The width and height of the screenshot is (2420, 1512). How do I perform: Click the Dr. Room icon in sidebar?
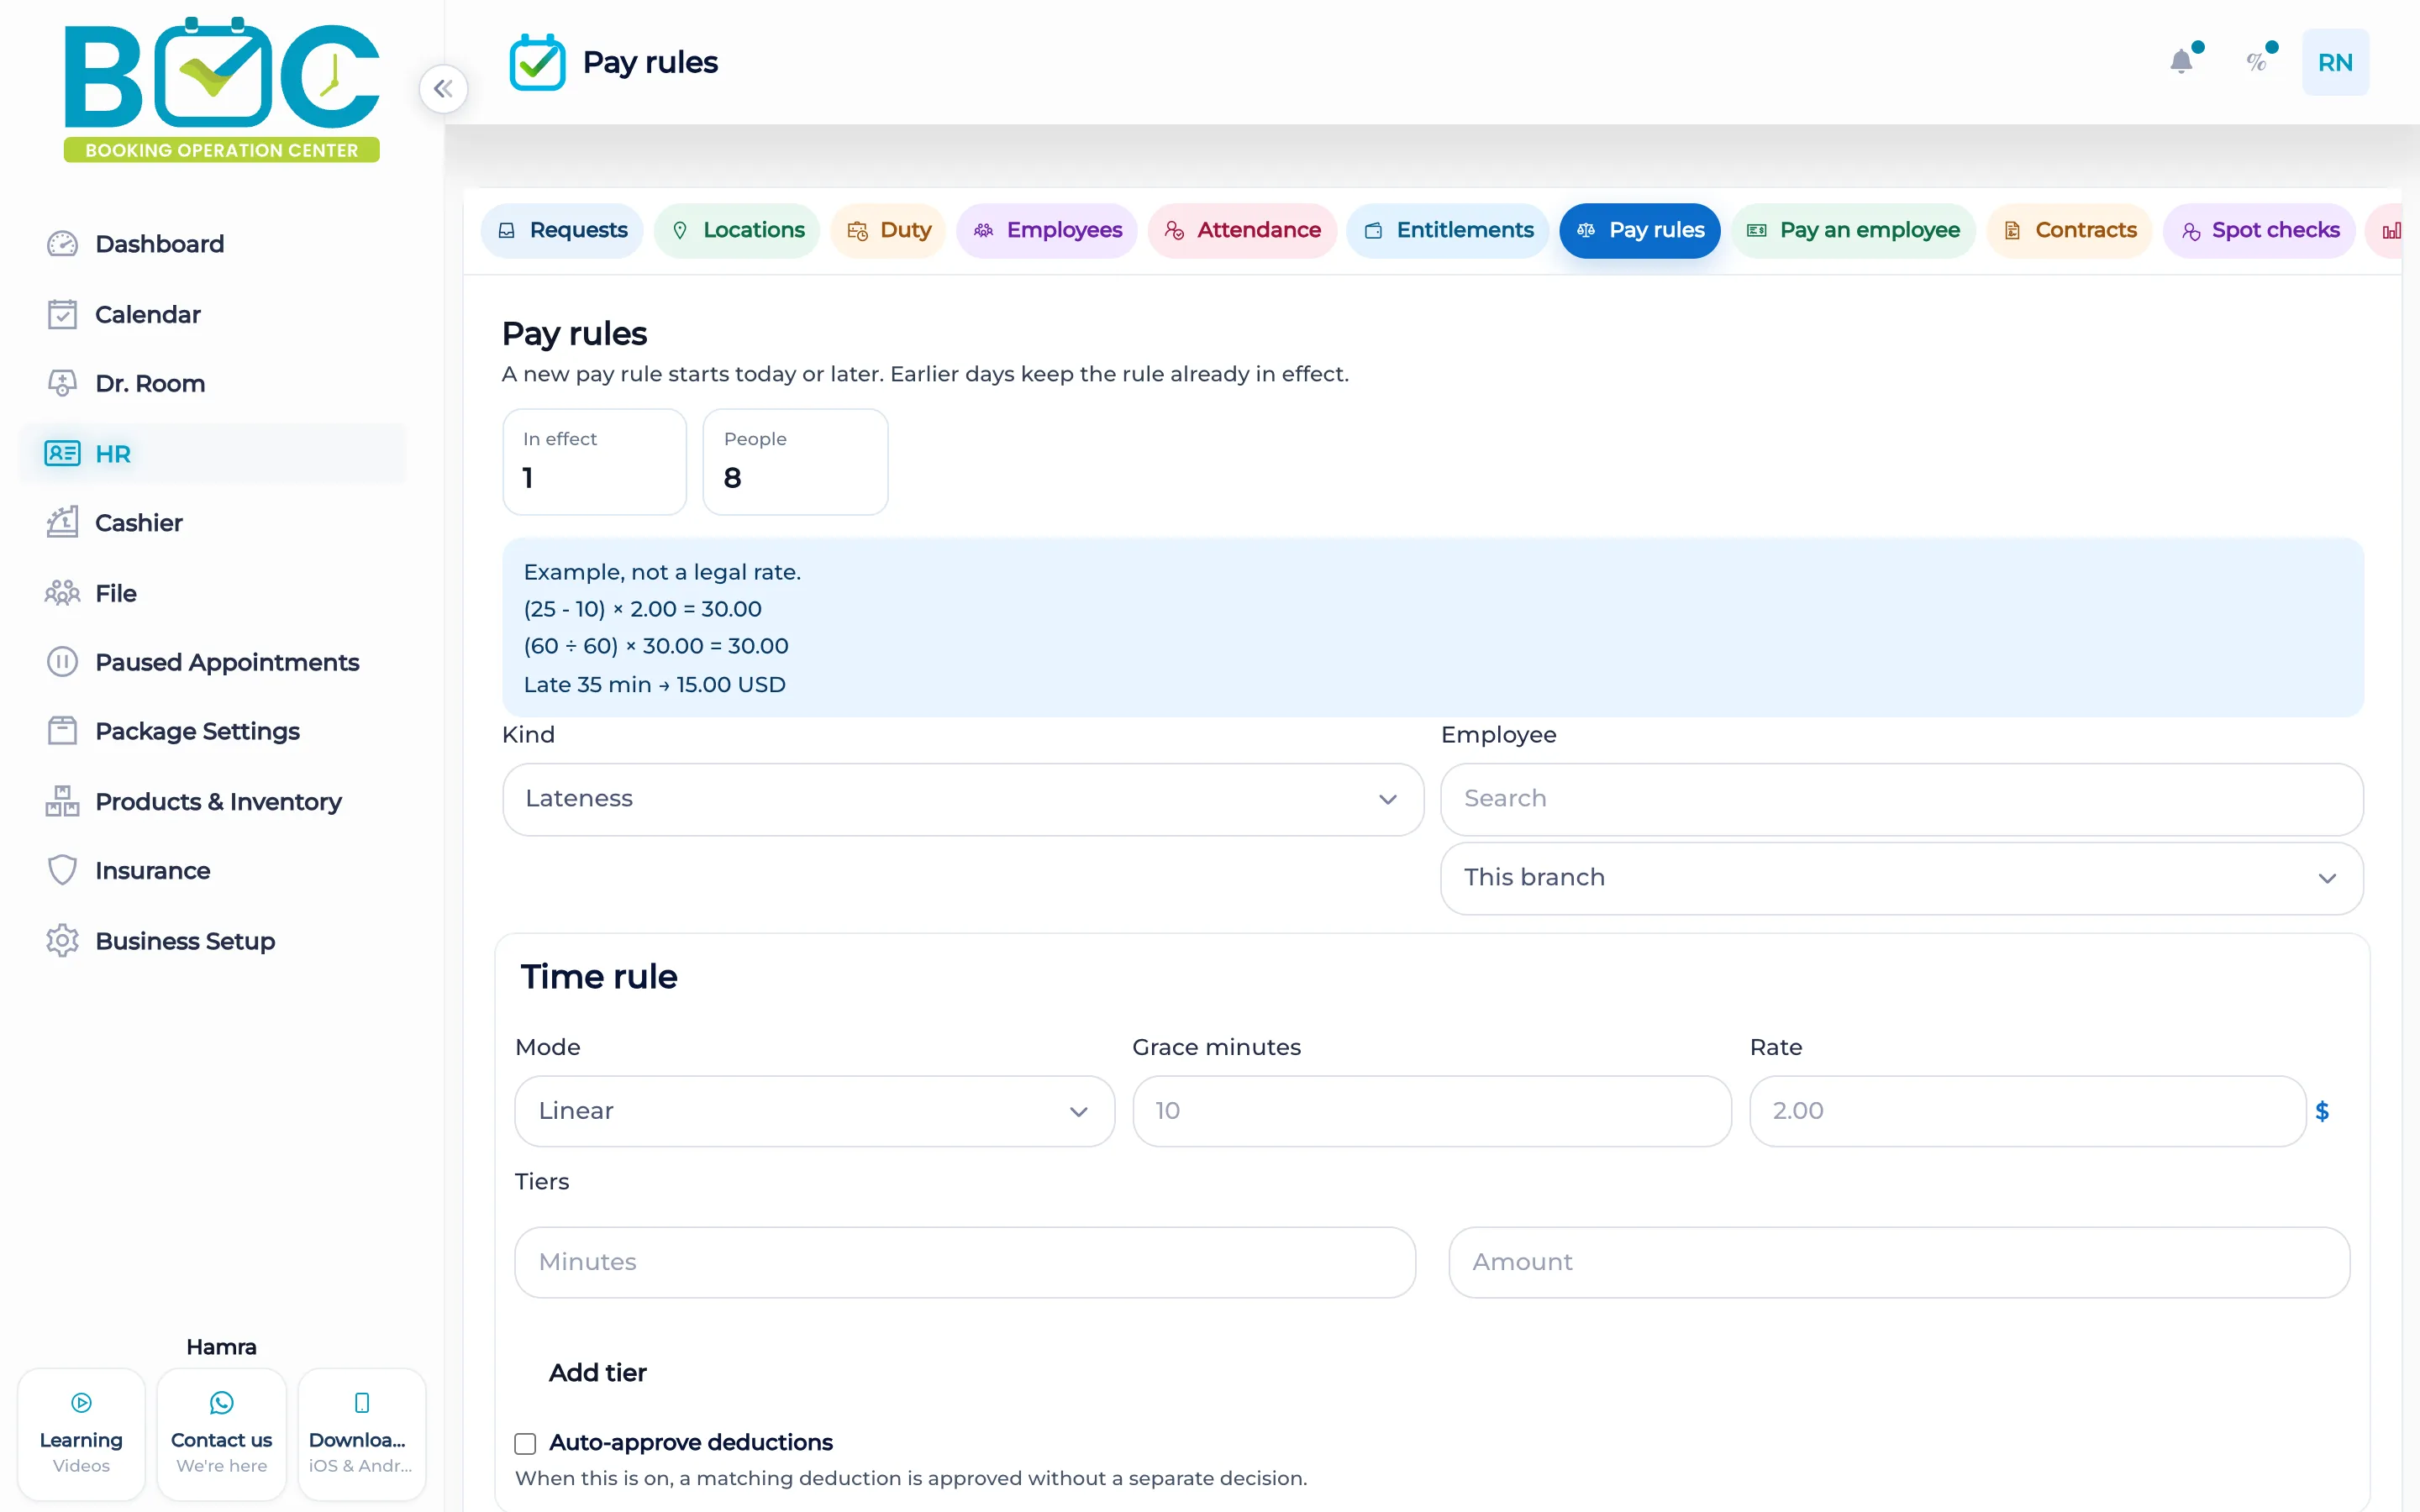tap(62, 383)
